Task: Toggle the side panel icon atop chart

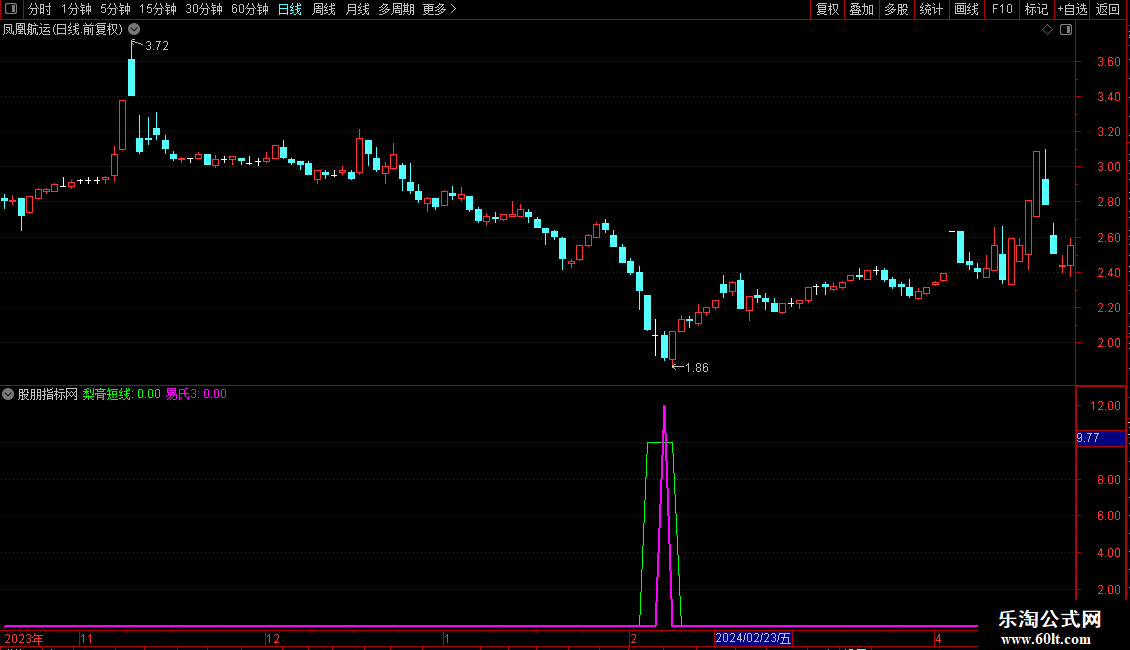Action: coord(1066,30)
